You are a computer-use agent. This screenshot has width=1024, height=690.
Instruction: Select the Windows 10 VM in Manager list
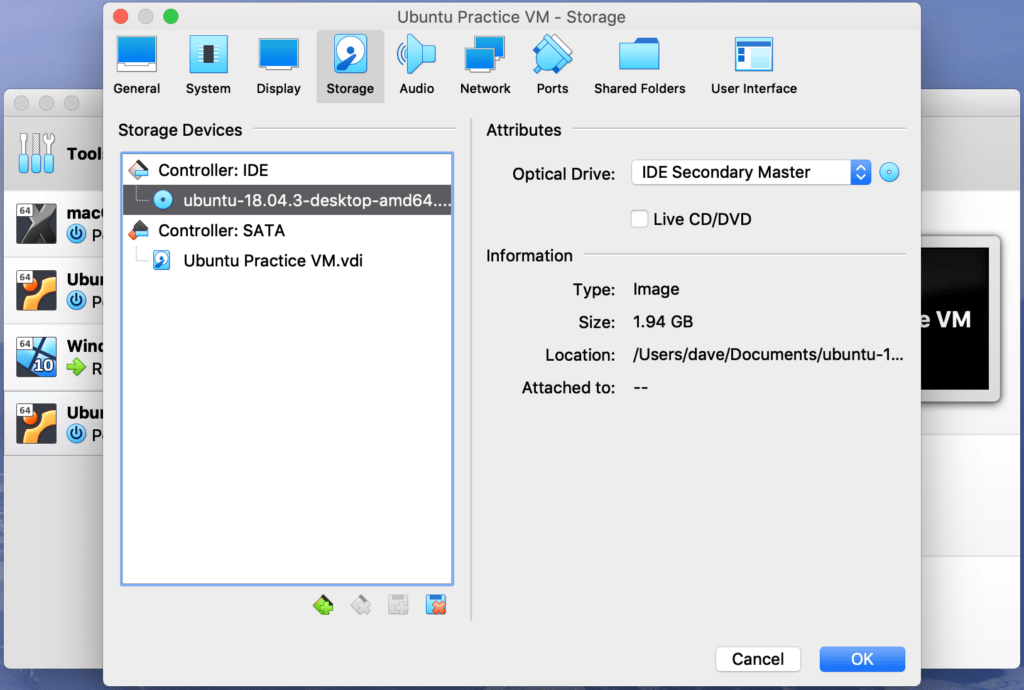tap(55, 357)
